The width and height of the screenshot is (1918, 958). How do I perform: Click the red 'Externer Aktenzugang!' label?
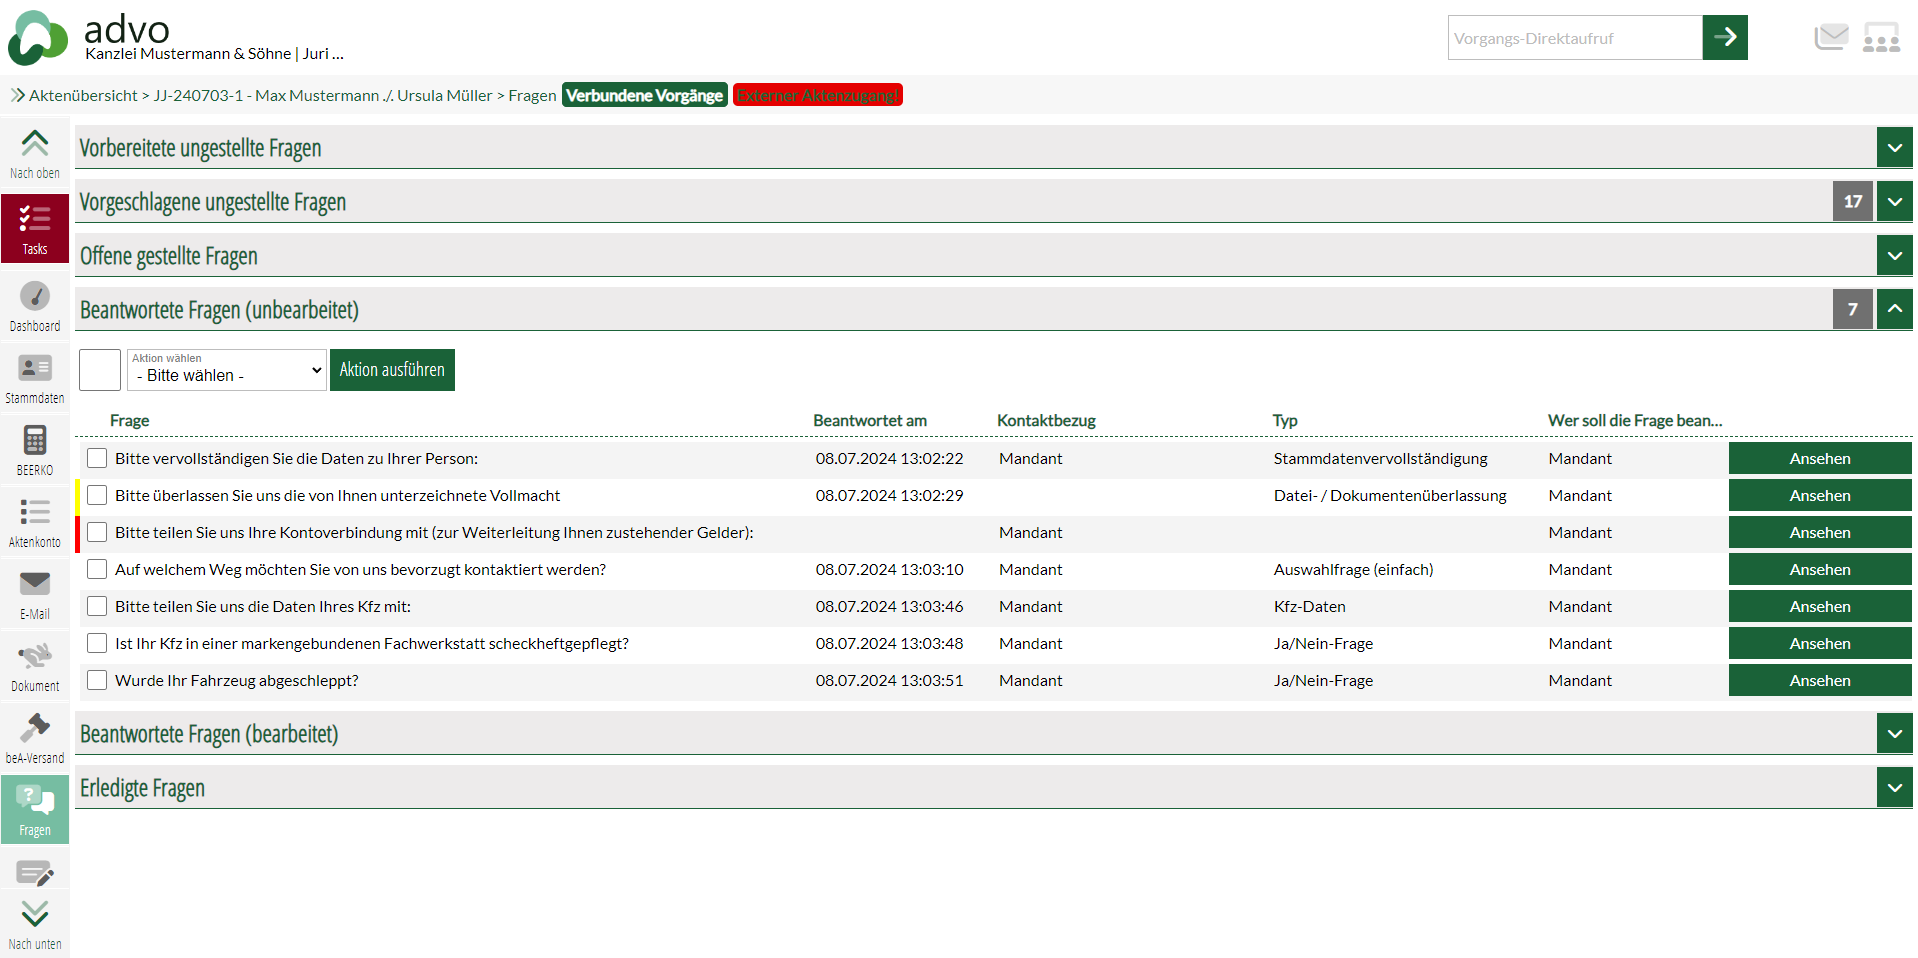[817, 96]
